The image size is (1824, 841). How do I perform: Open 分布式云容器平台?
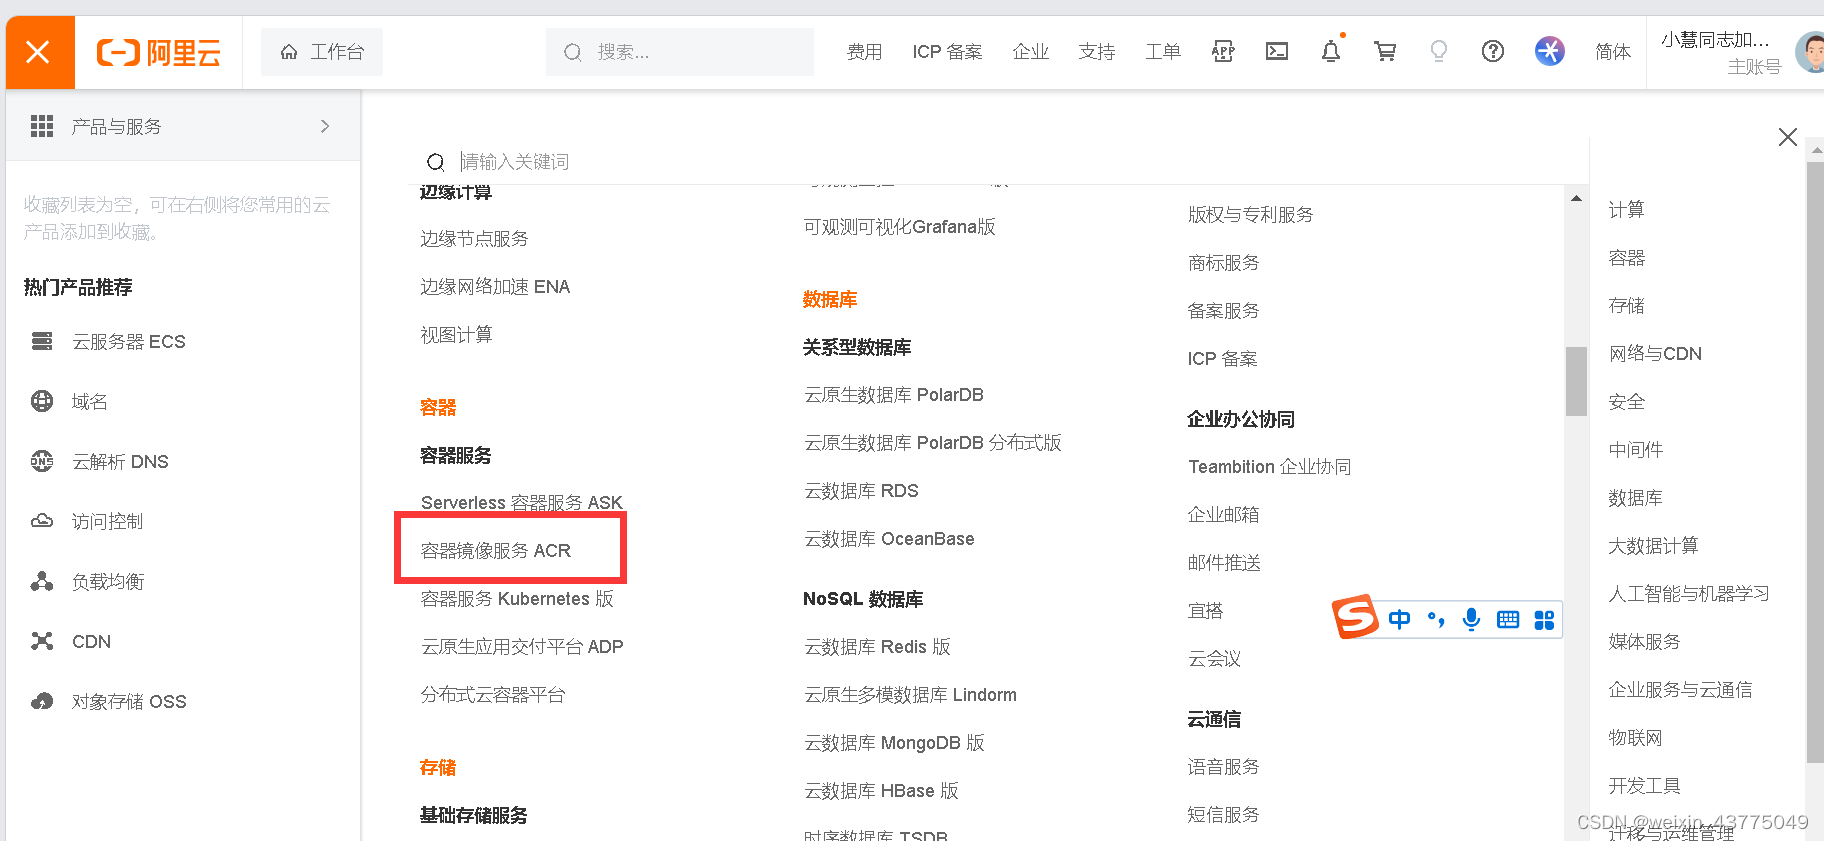click(x=493, y=695)
